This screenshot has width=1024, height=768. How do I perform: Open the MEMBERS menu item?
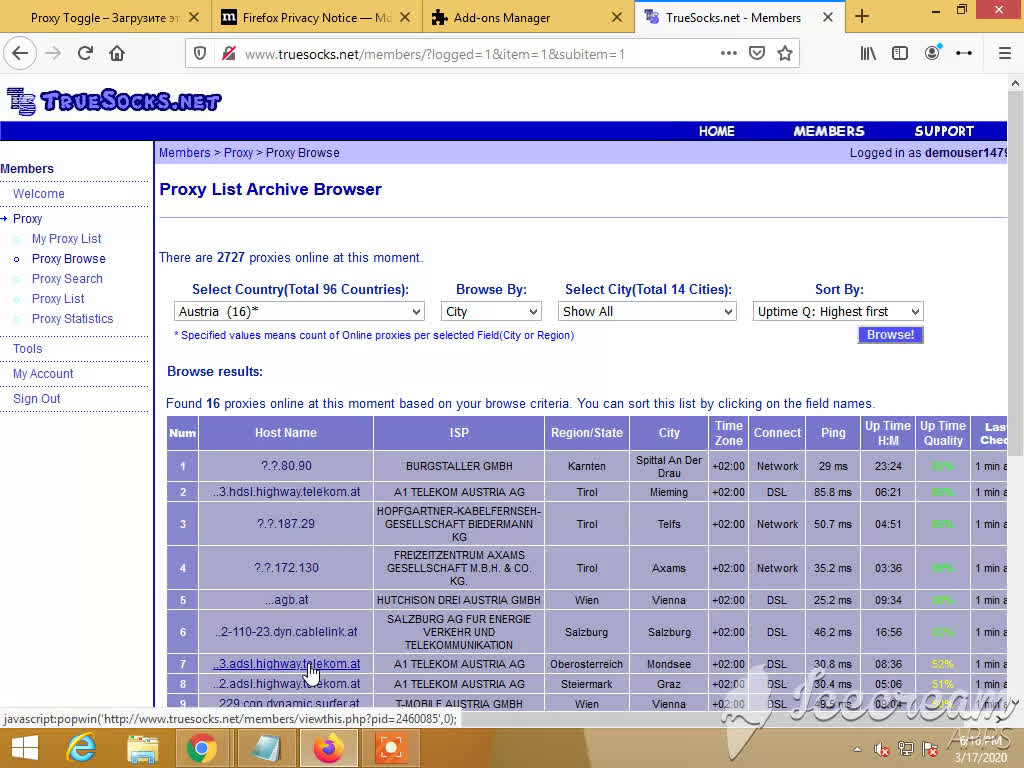coord(829,131)
